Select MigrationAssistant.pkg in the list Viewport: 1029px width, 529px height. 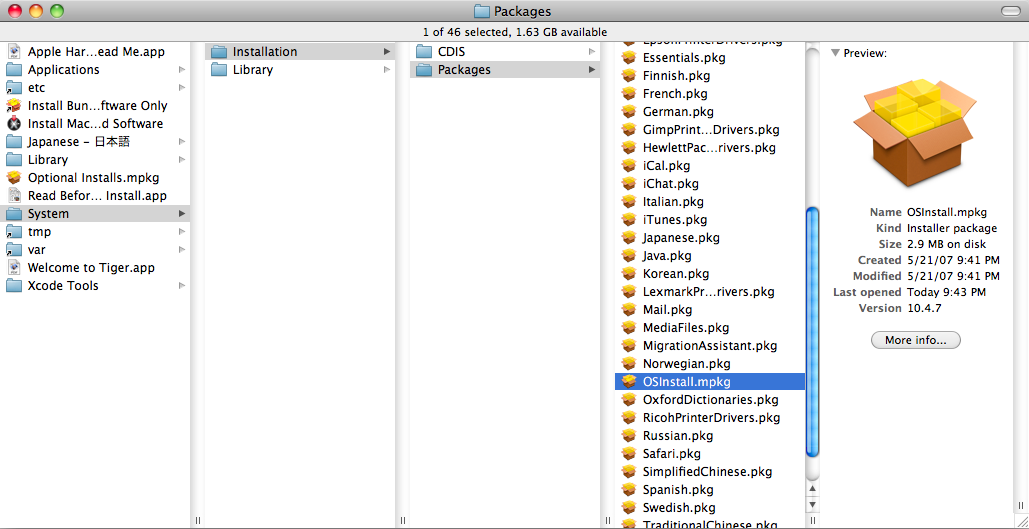coord(710,345)
